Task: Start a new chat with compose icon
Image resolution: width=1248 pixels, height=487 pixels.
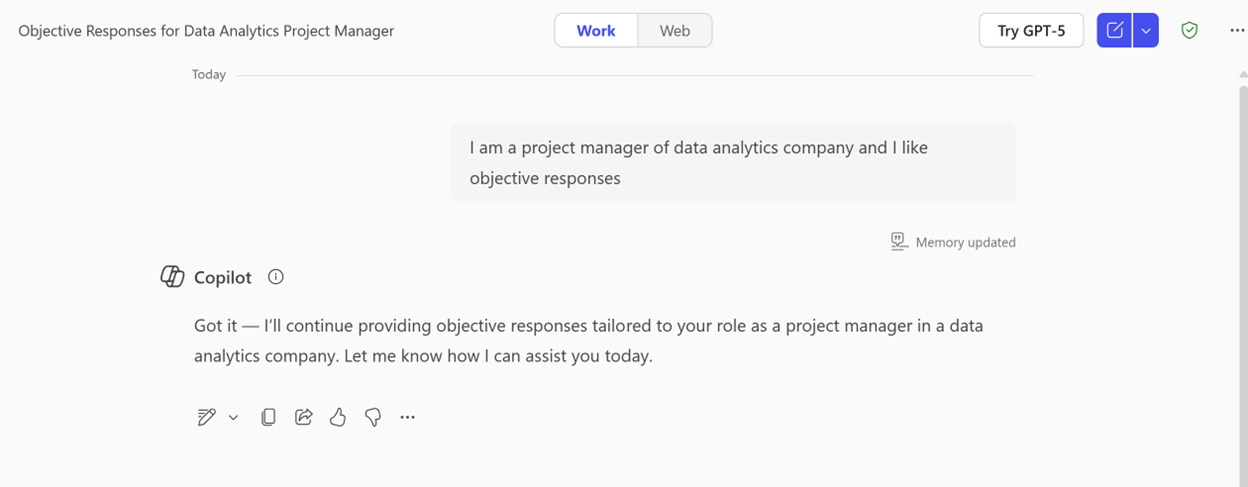Action: tap(1114, 30)
